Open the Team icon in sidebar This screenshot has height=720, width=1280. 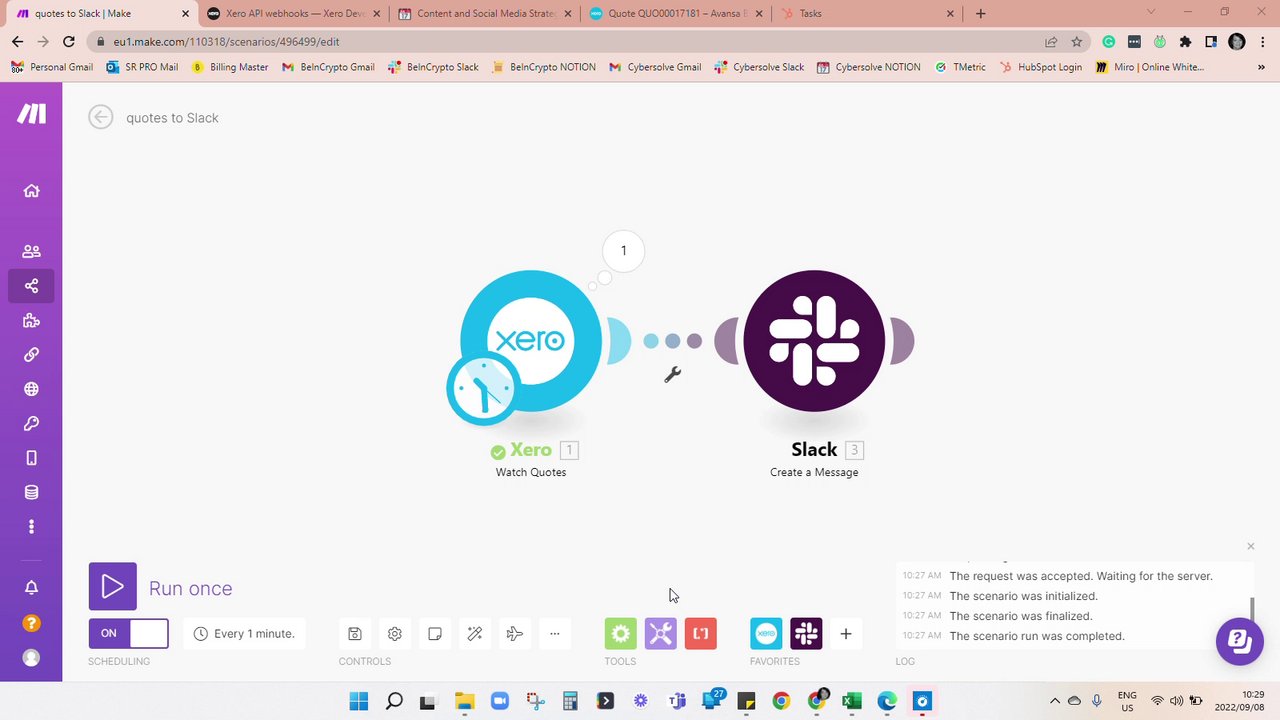[31, 252]
